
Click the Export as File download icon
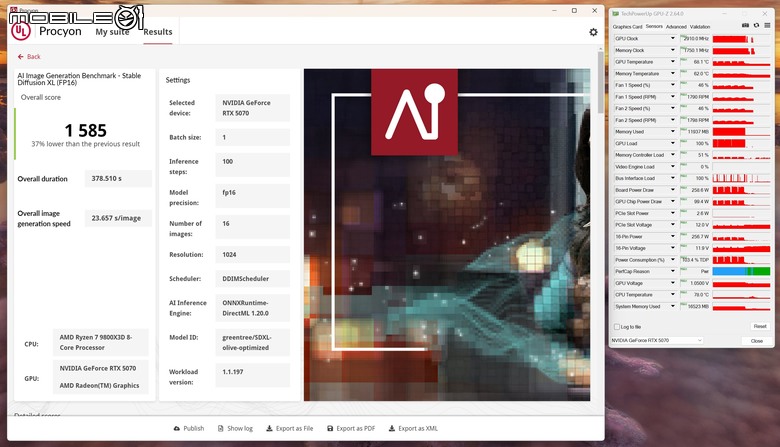[269, 428]
